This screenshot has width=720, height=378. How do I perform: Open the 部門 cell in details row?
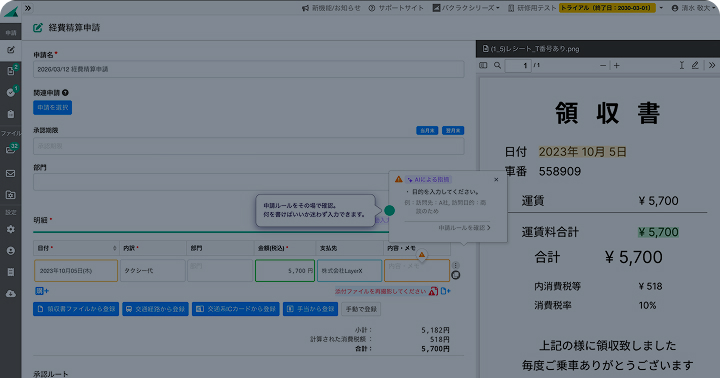(220, 271)
